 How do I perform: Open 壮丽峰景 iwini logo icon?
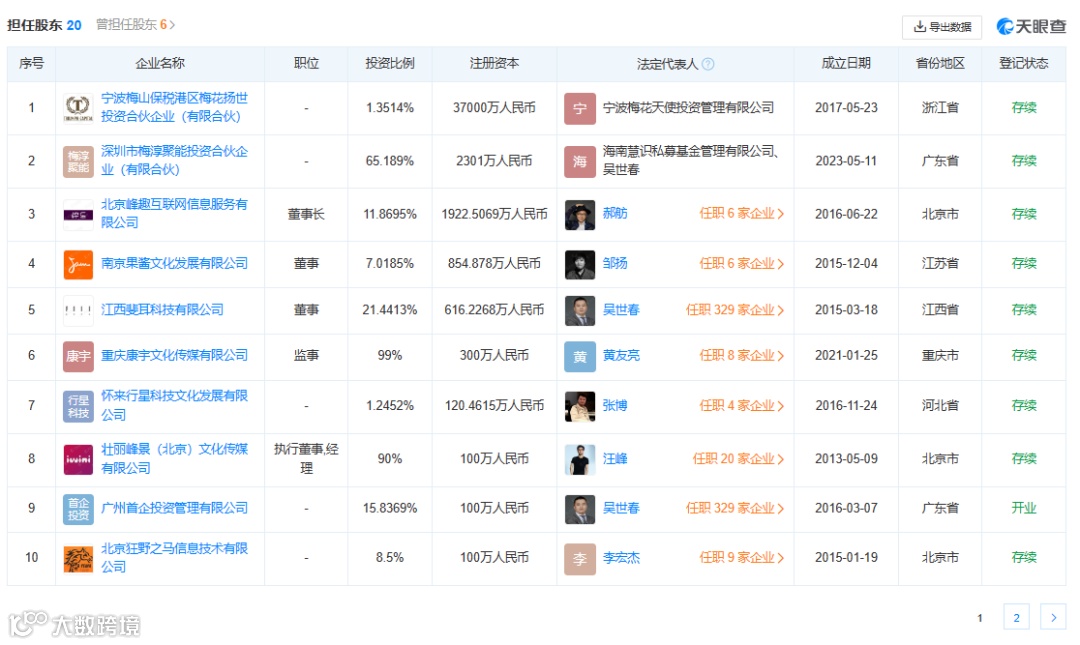pos(79,459)
